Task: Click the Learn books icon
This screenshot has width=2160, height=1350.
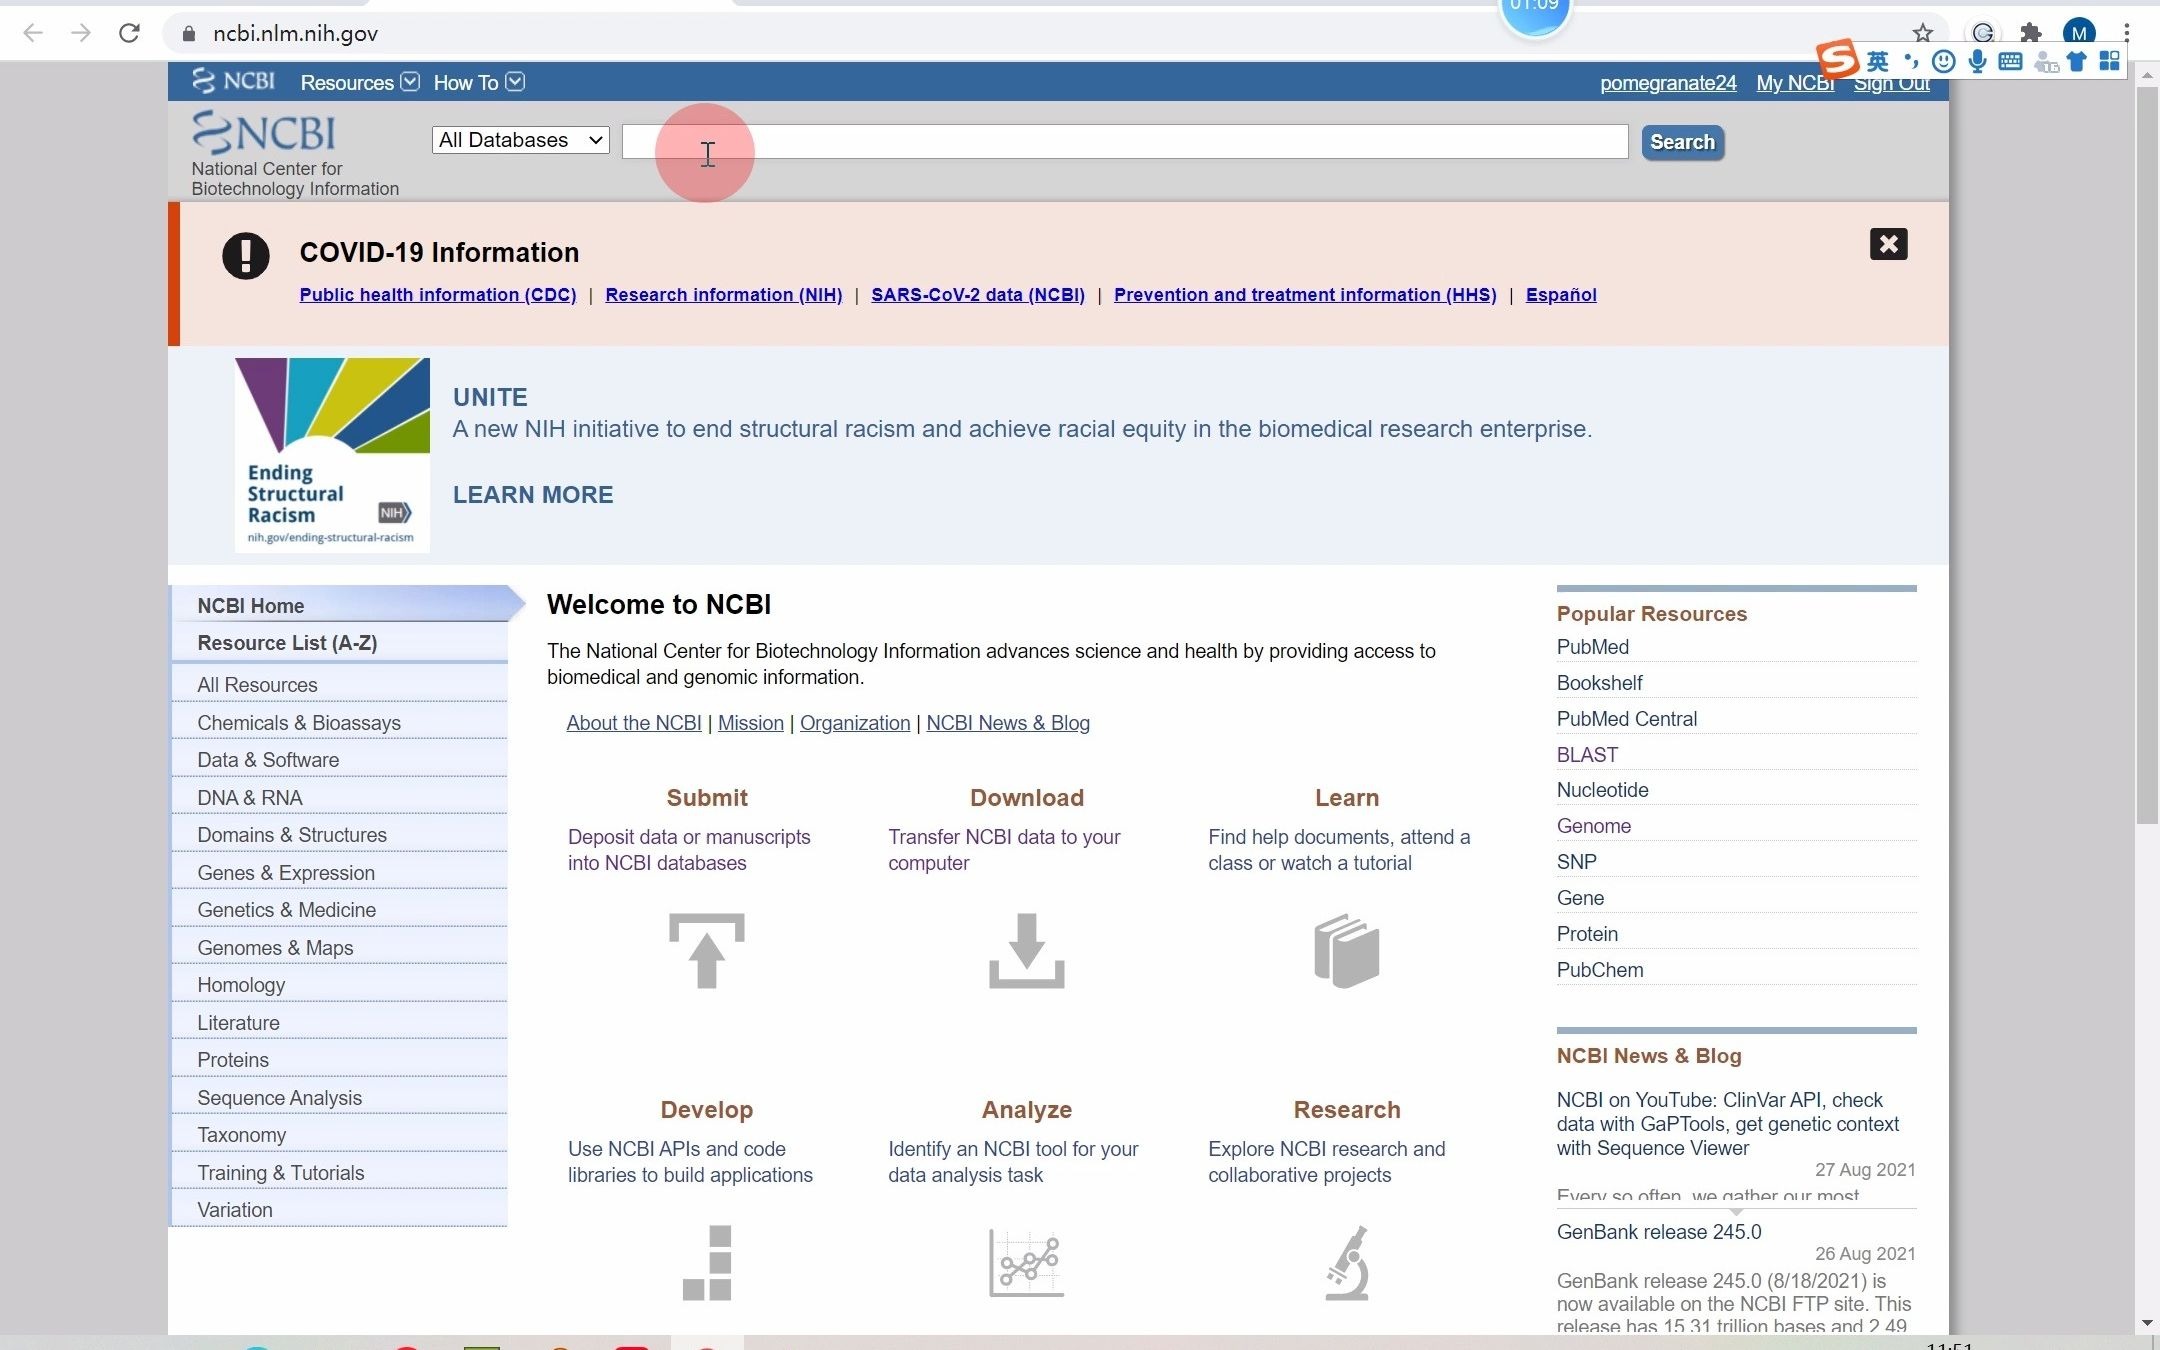Action: click(x=1346, y=951)
